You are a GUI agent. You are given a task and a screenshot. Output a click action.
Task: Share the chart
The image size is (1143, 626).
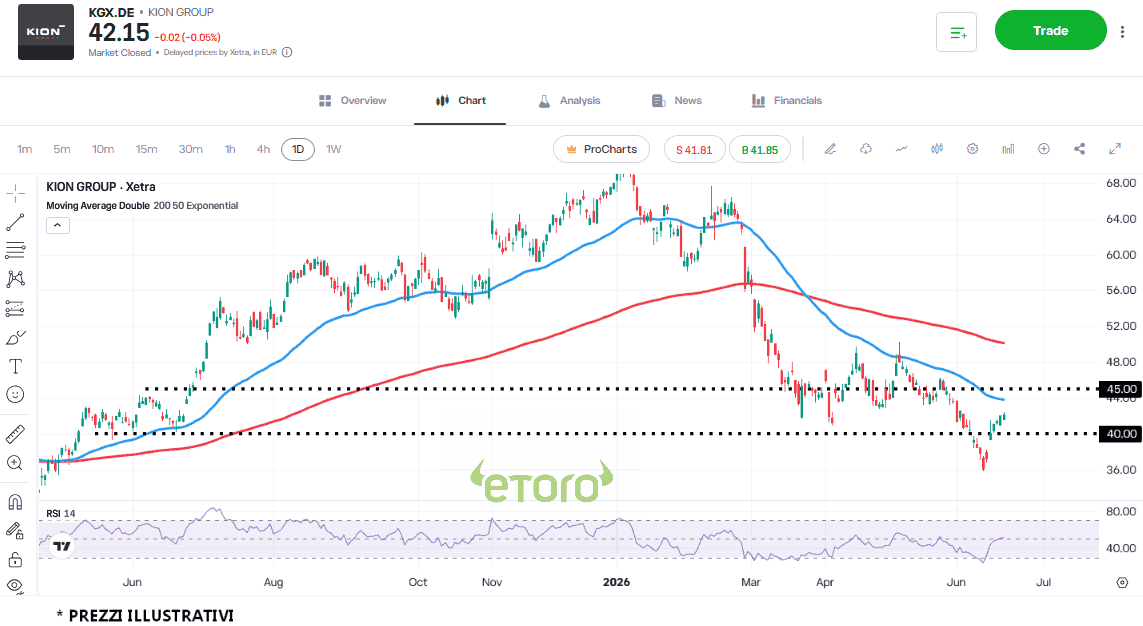[1080, 149]
